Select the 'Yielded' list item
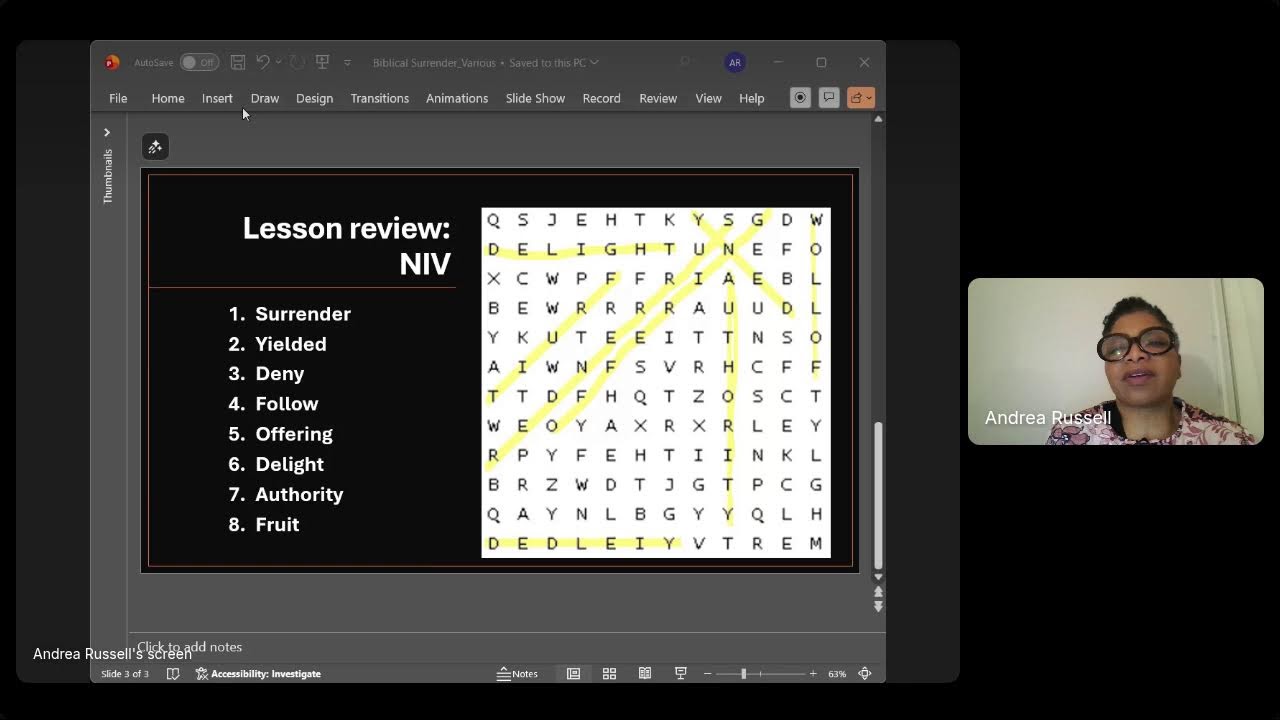The width and height of the screenshot is (1280, 720). (x=291, y=344)
